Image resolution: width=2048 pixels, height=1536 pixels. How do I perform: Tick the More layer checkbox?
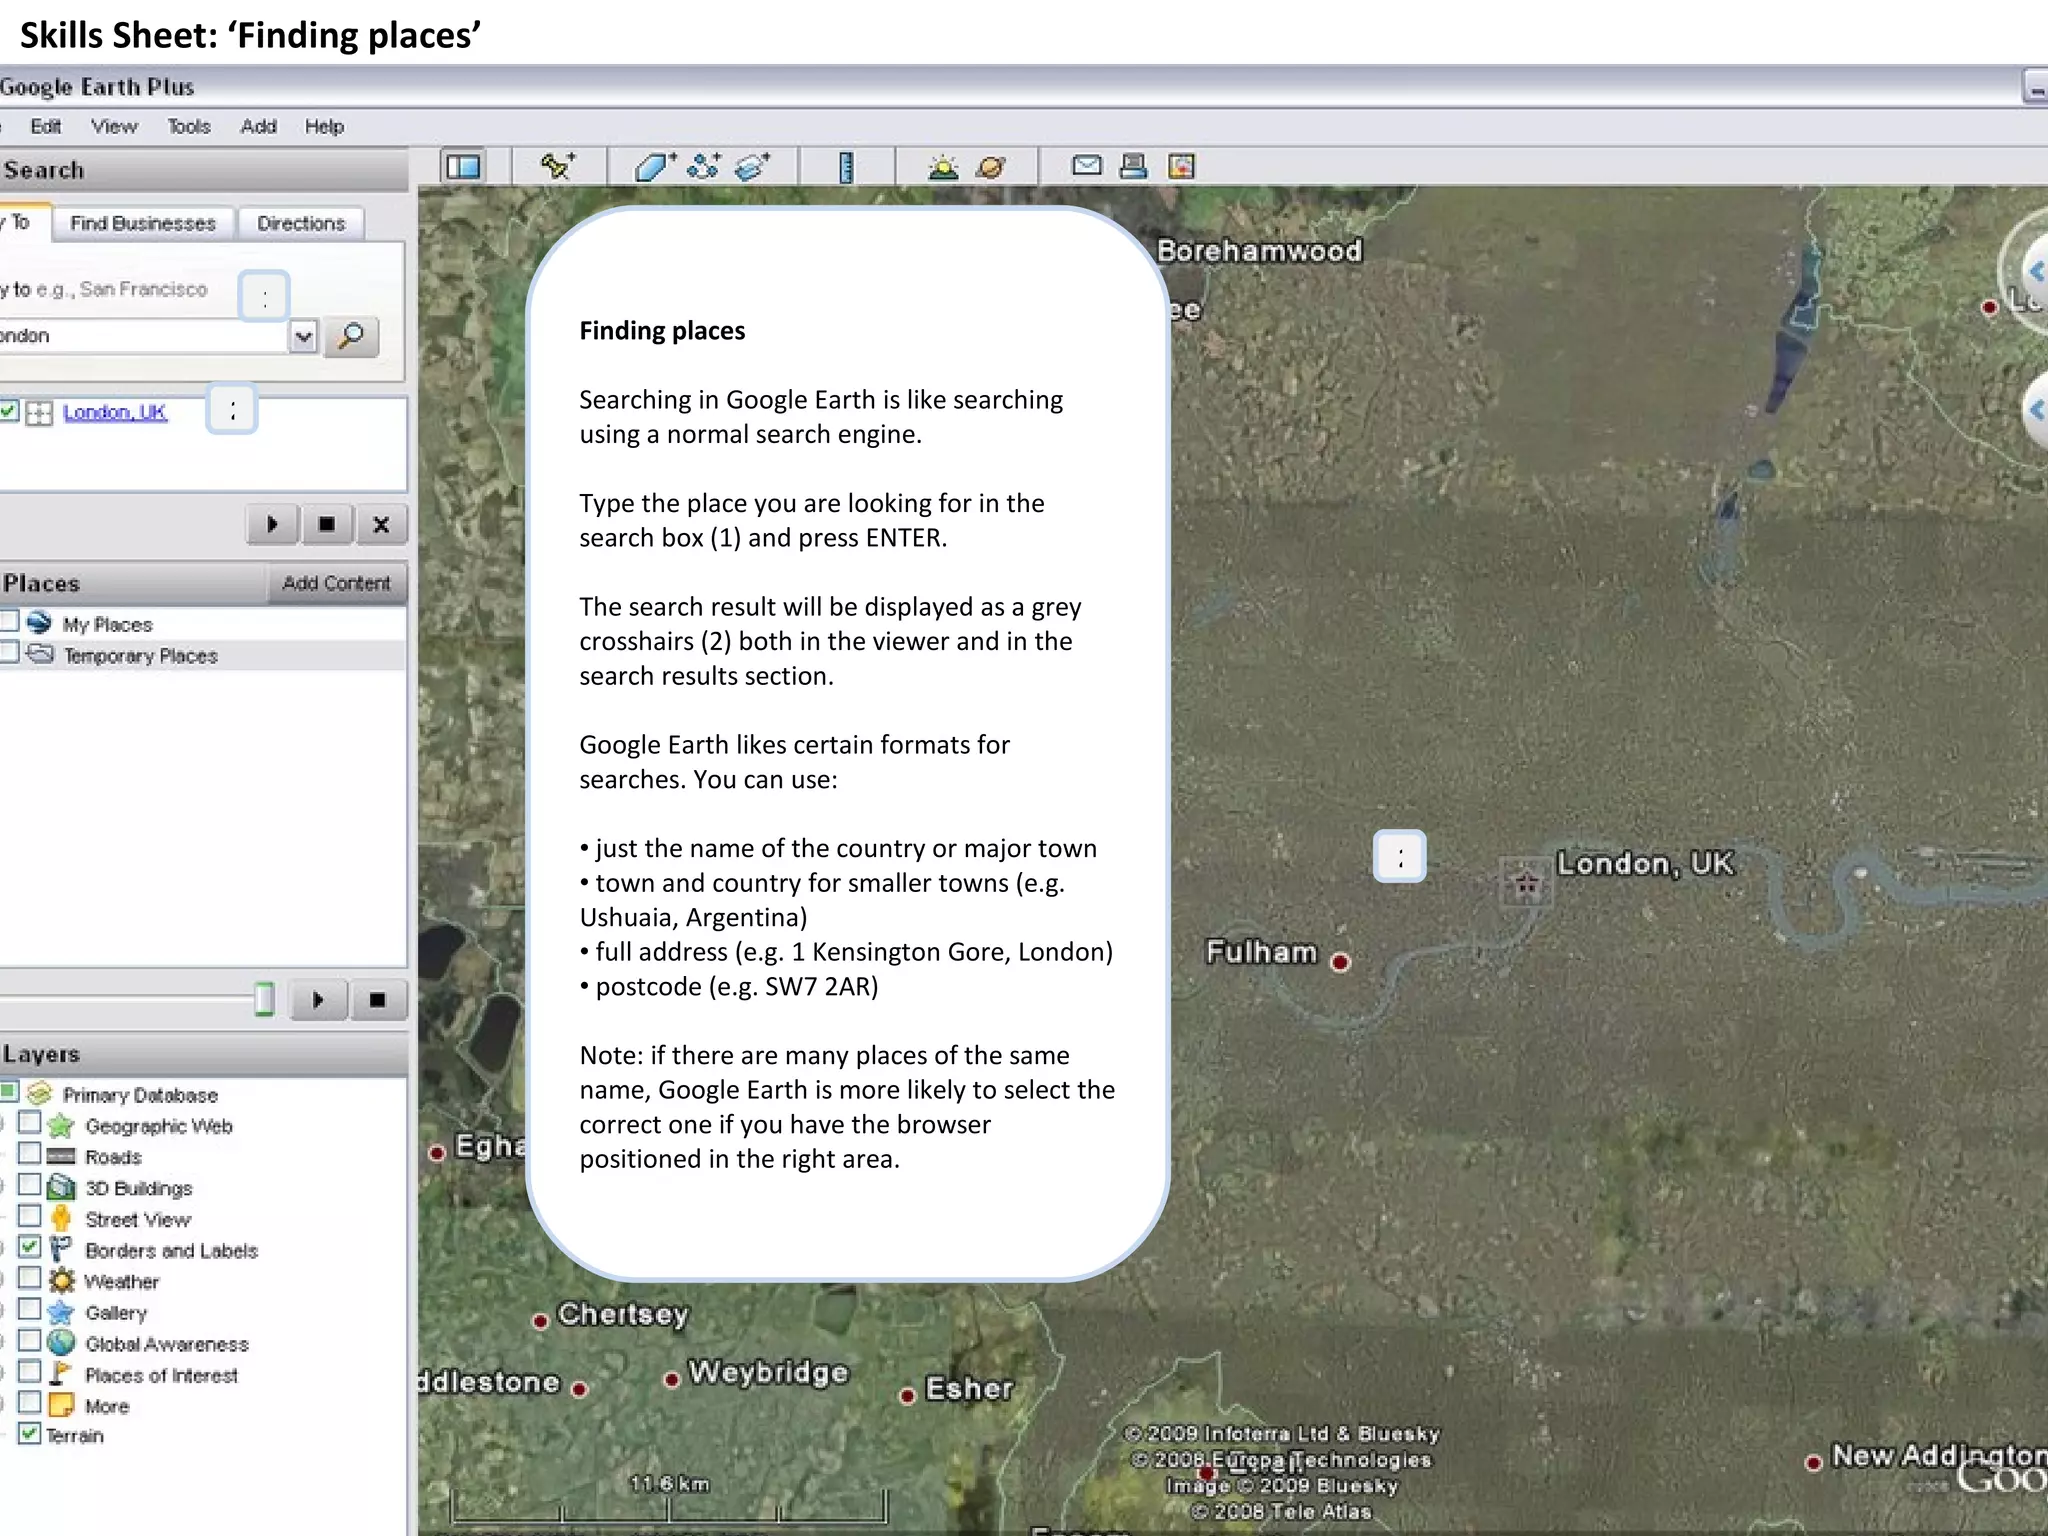(29, 1402)
